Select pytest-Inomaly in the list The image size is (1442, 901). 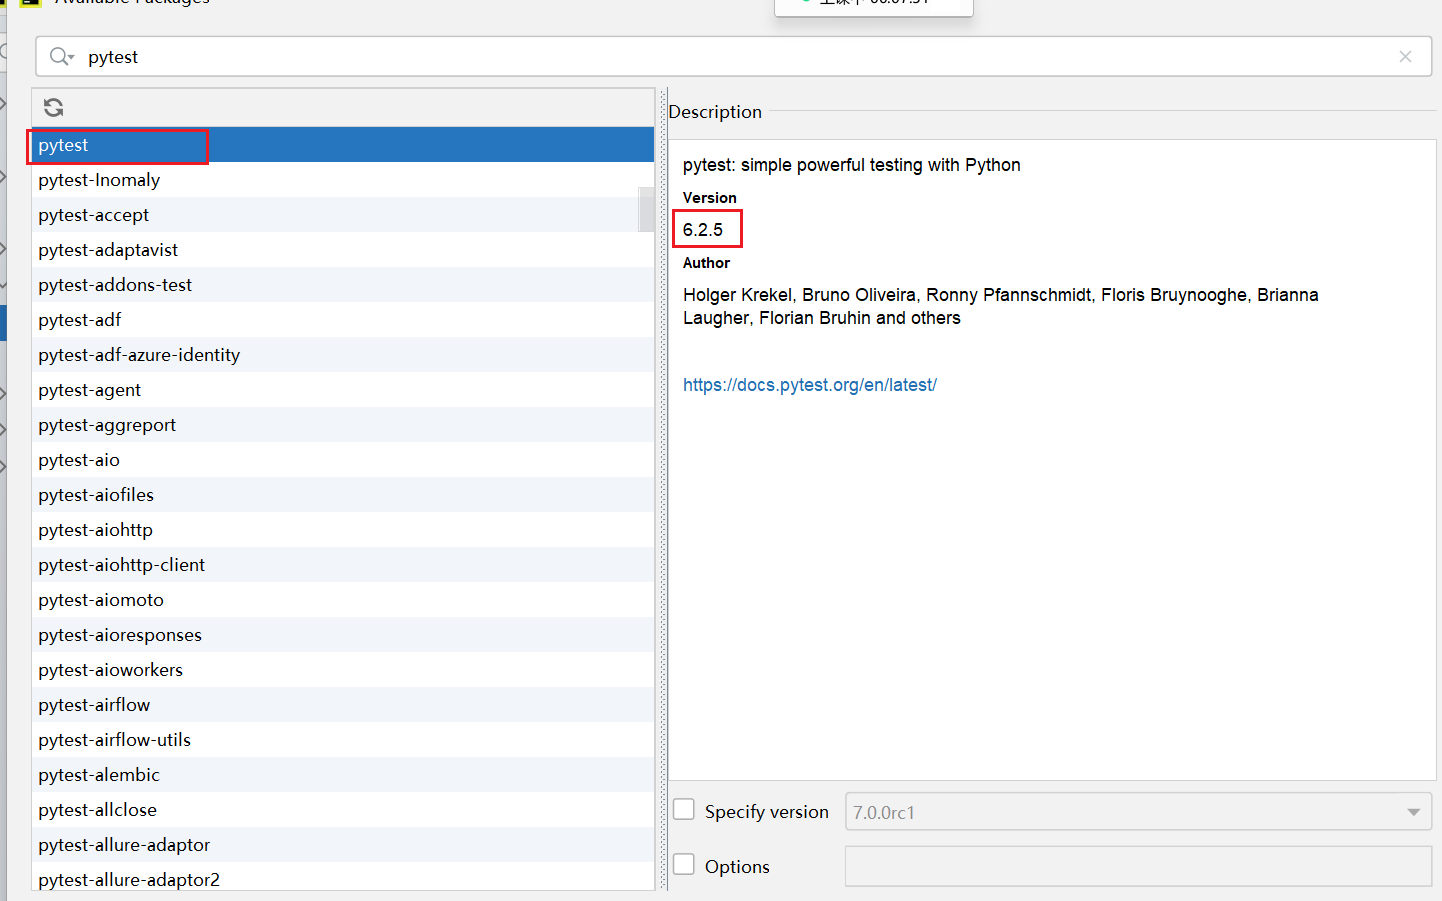pyautogui.click(x=343, y=180)
